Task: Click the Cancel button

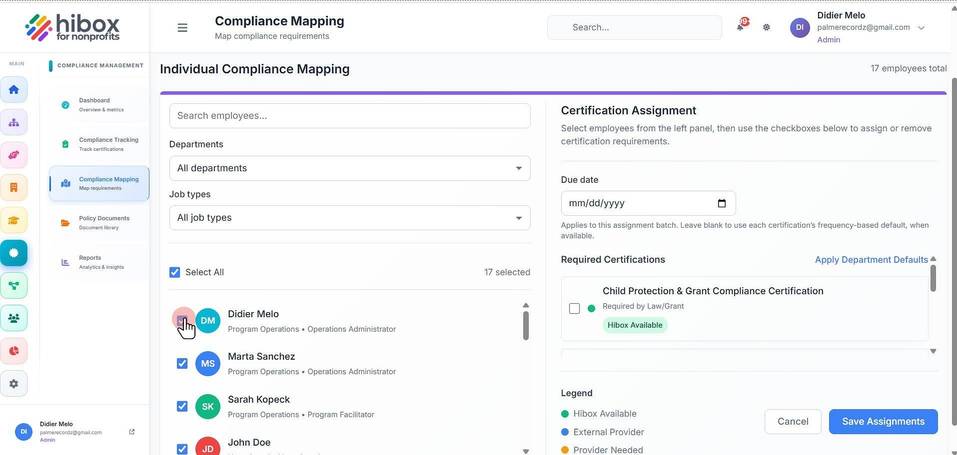Action: click(x=793, y=421)
